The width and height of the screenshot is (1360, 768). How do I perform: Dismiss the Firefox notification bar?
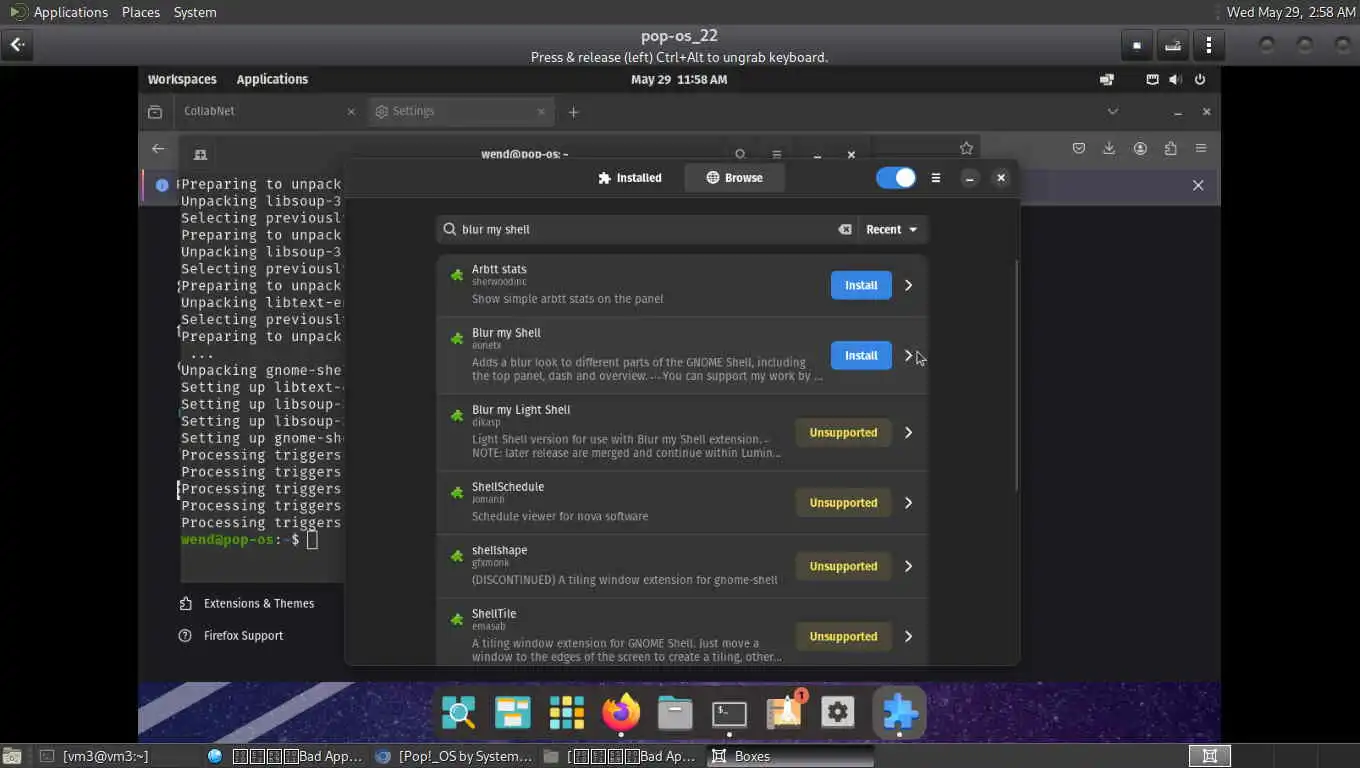1198,185
